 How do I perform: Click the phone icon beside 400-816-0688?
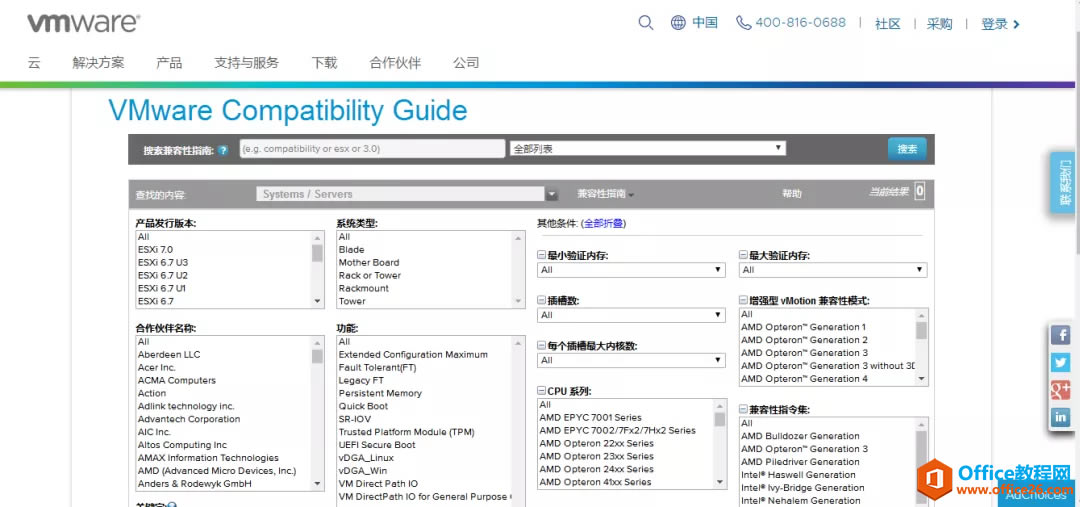coord(744,23)
